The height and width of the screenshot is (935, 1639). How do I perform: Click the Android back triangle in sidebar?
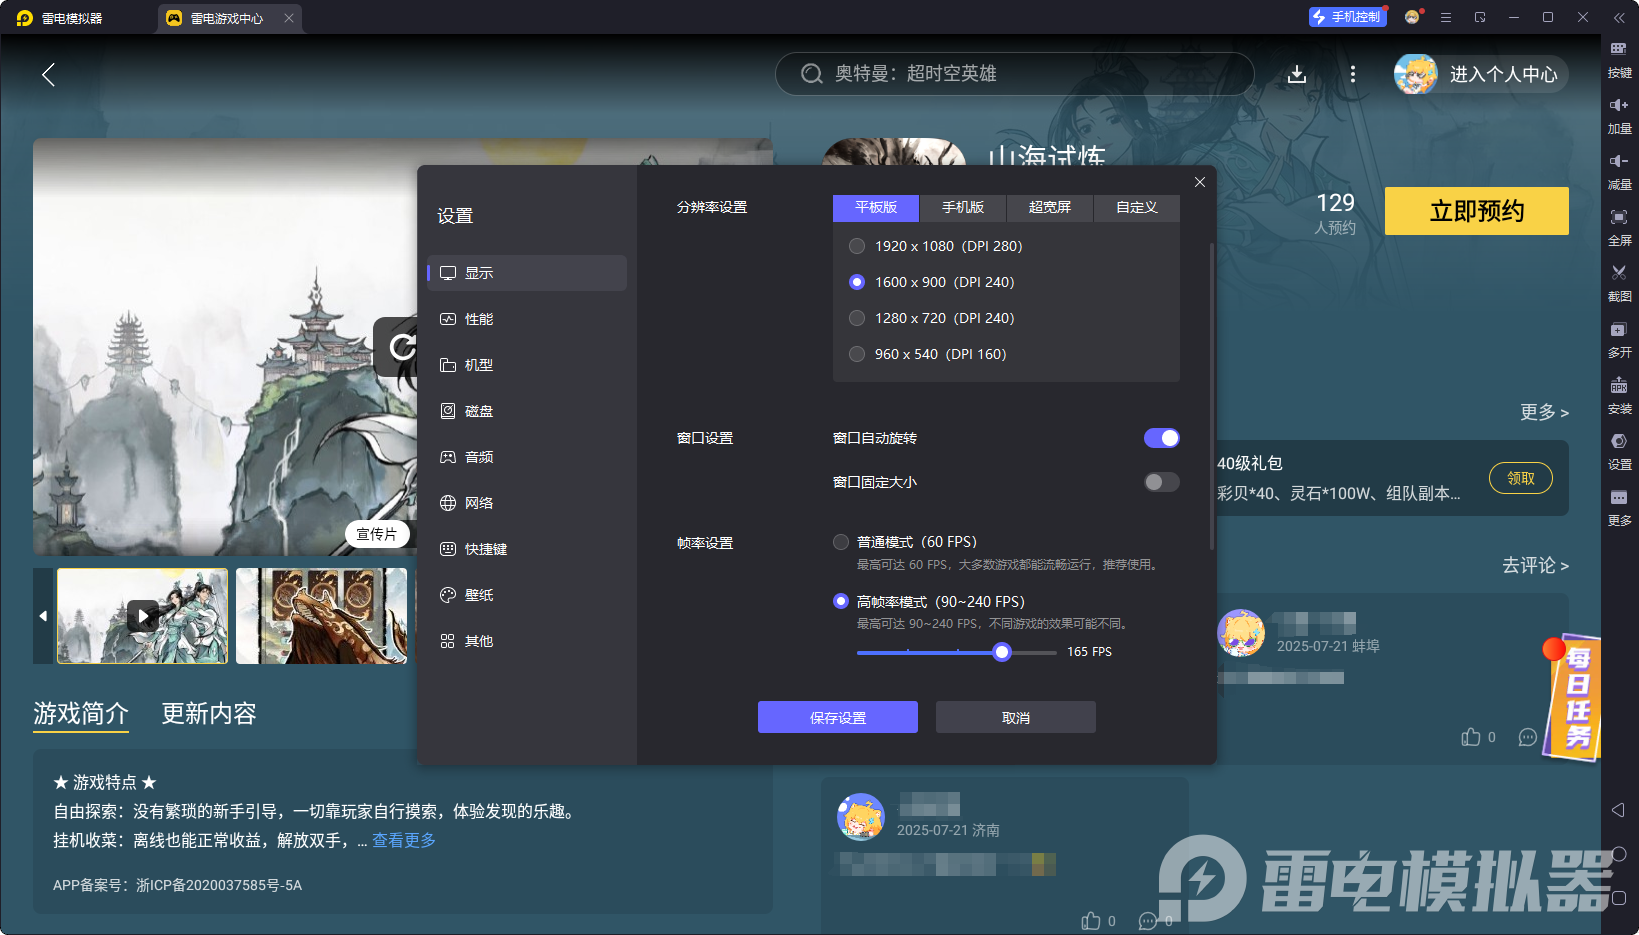tap(1618, 809)
